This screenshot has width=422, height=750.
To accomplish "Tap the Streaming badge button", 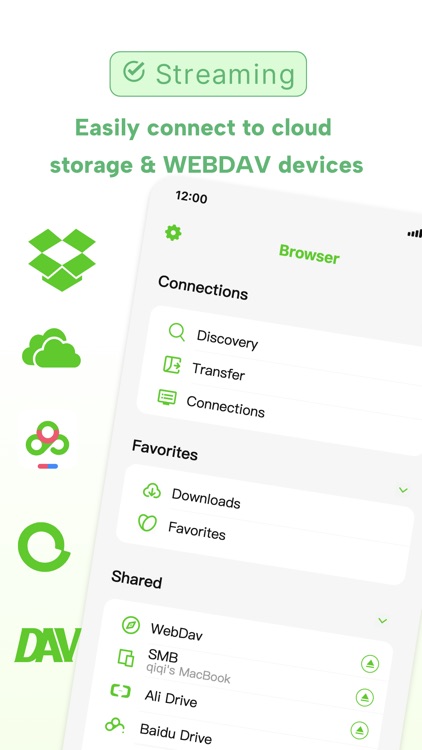I will coord(208,74).
